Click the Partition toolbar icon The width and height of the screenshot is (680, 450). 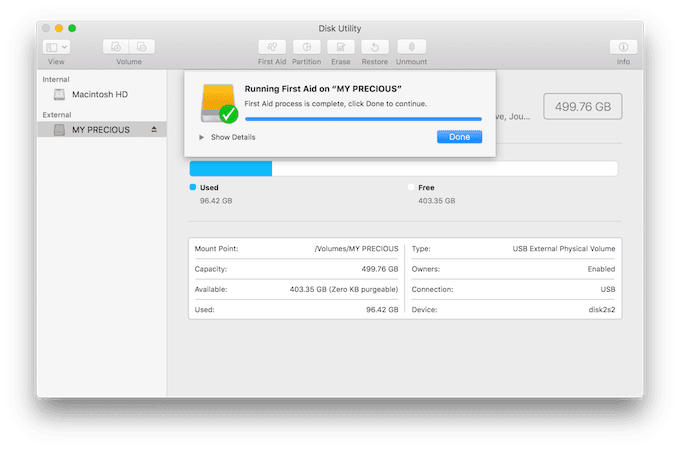(x=307, y=47)
